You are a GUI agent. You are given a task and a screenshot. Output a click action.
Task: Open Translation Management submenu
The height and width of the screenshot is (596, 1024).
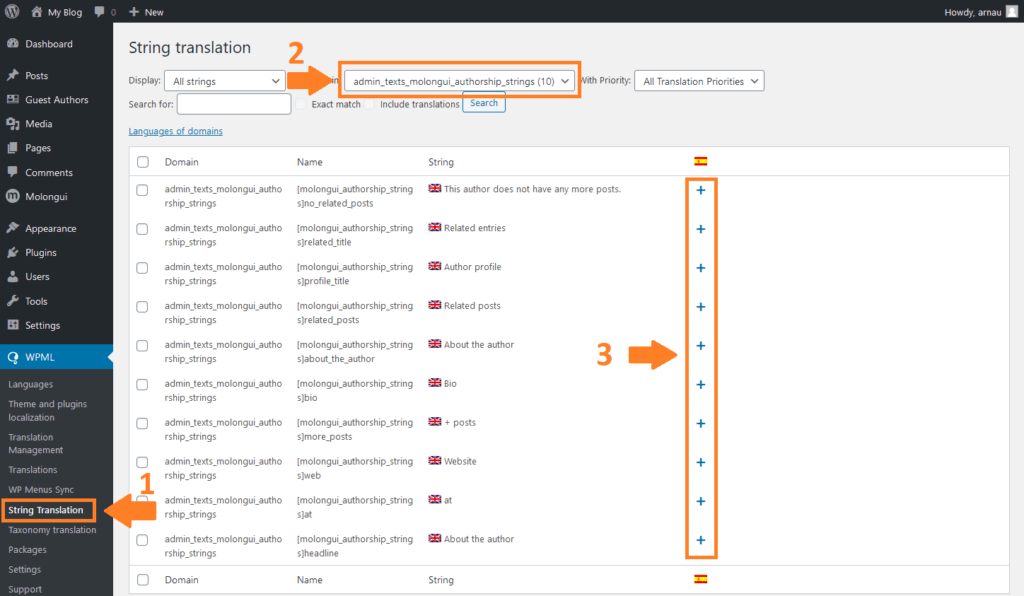[x=36, y=444]
